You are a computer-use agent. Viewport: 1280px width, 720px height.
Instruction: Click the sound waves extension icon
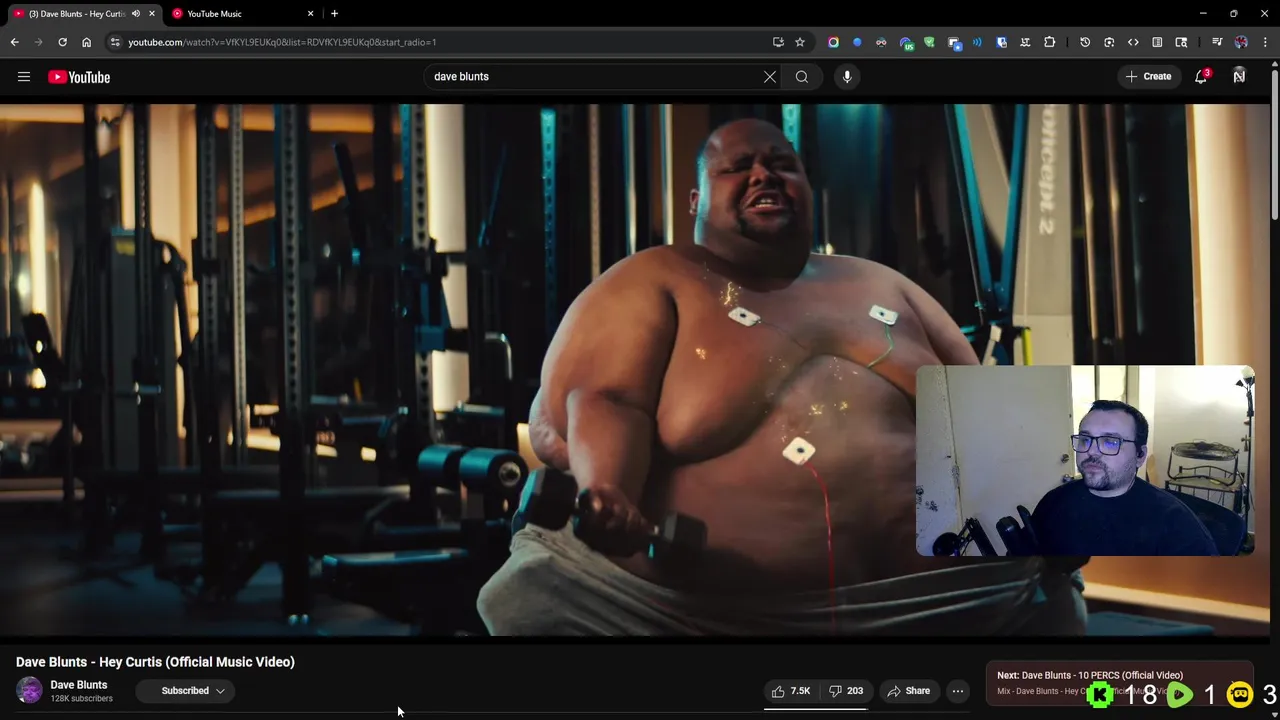point(977,42)
